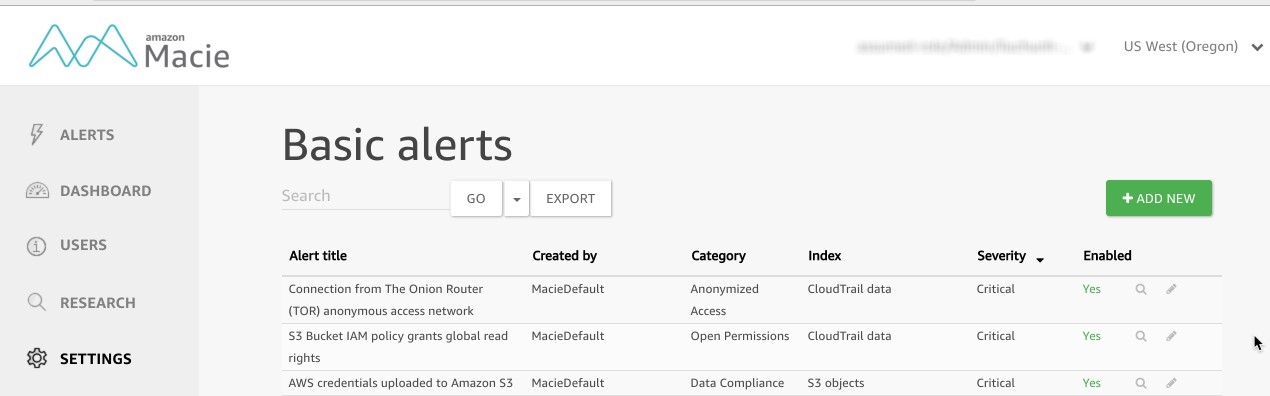Click the GO button

(x=476, y=198)
